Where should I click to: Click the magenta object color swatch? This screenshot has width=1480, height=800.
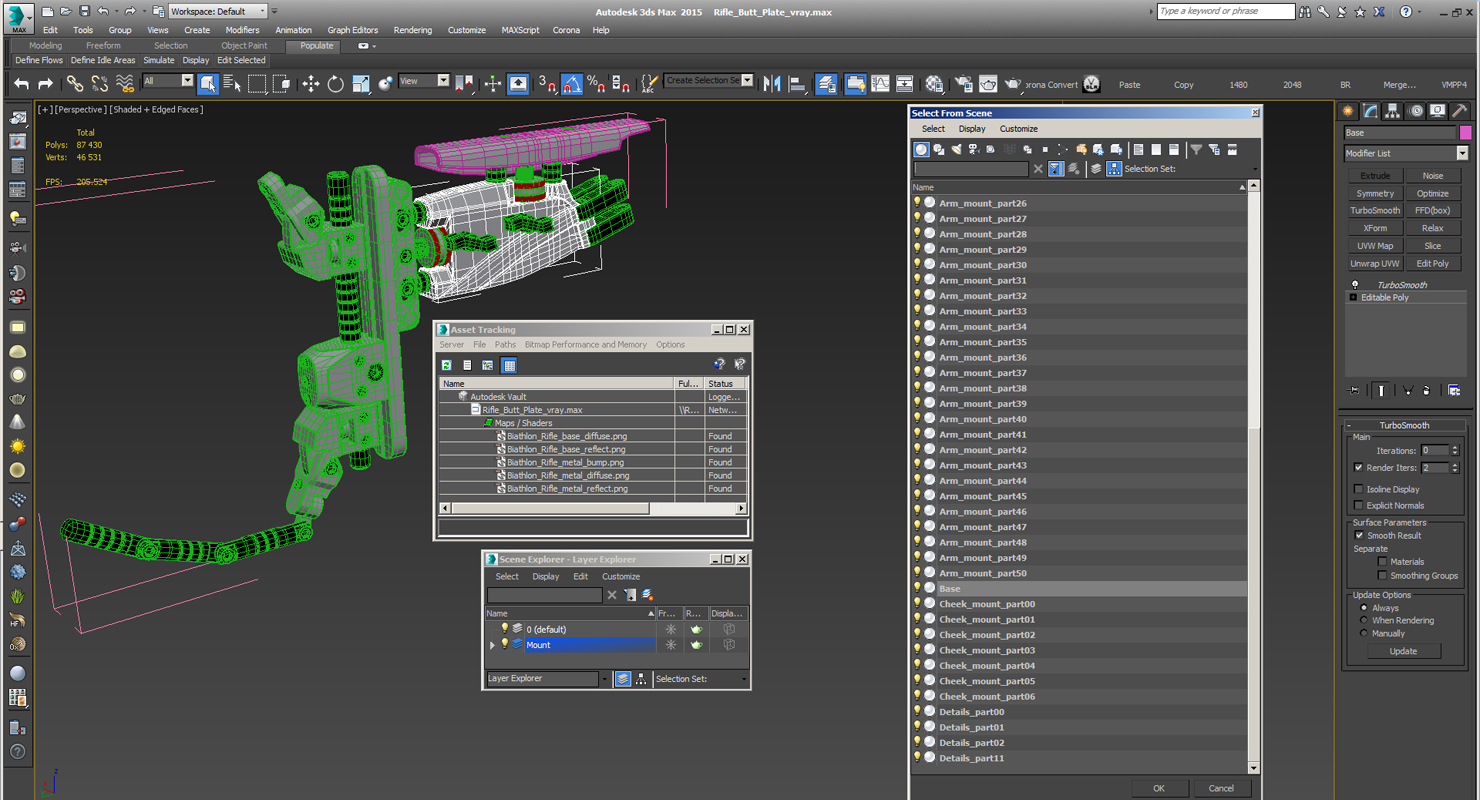pos(1465,133)
